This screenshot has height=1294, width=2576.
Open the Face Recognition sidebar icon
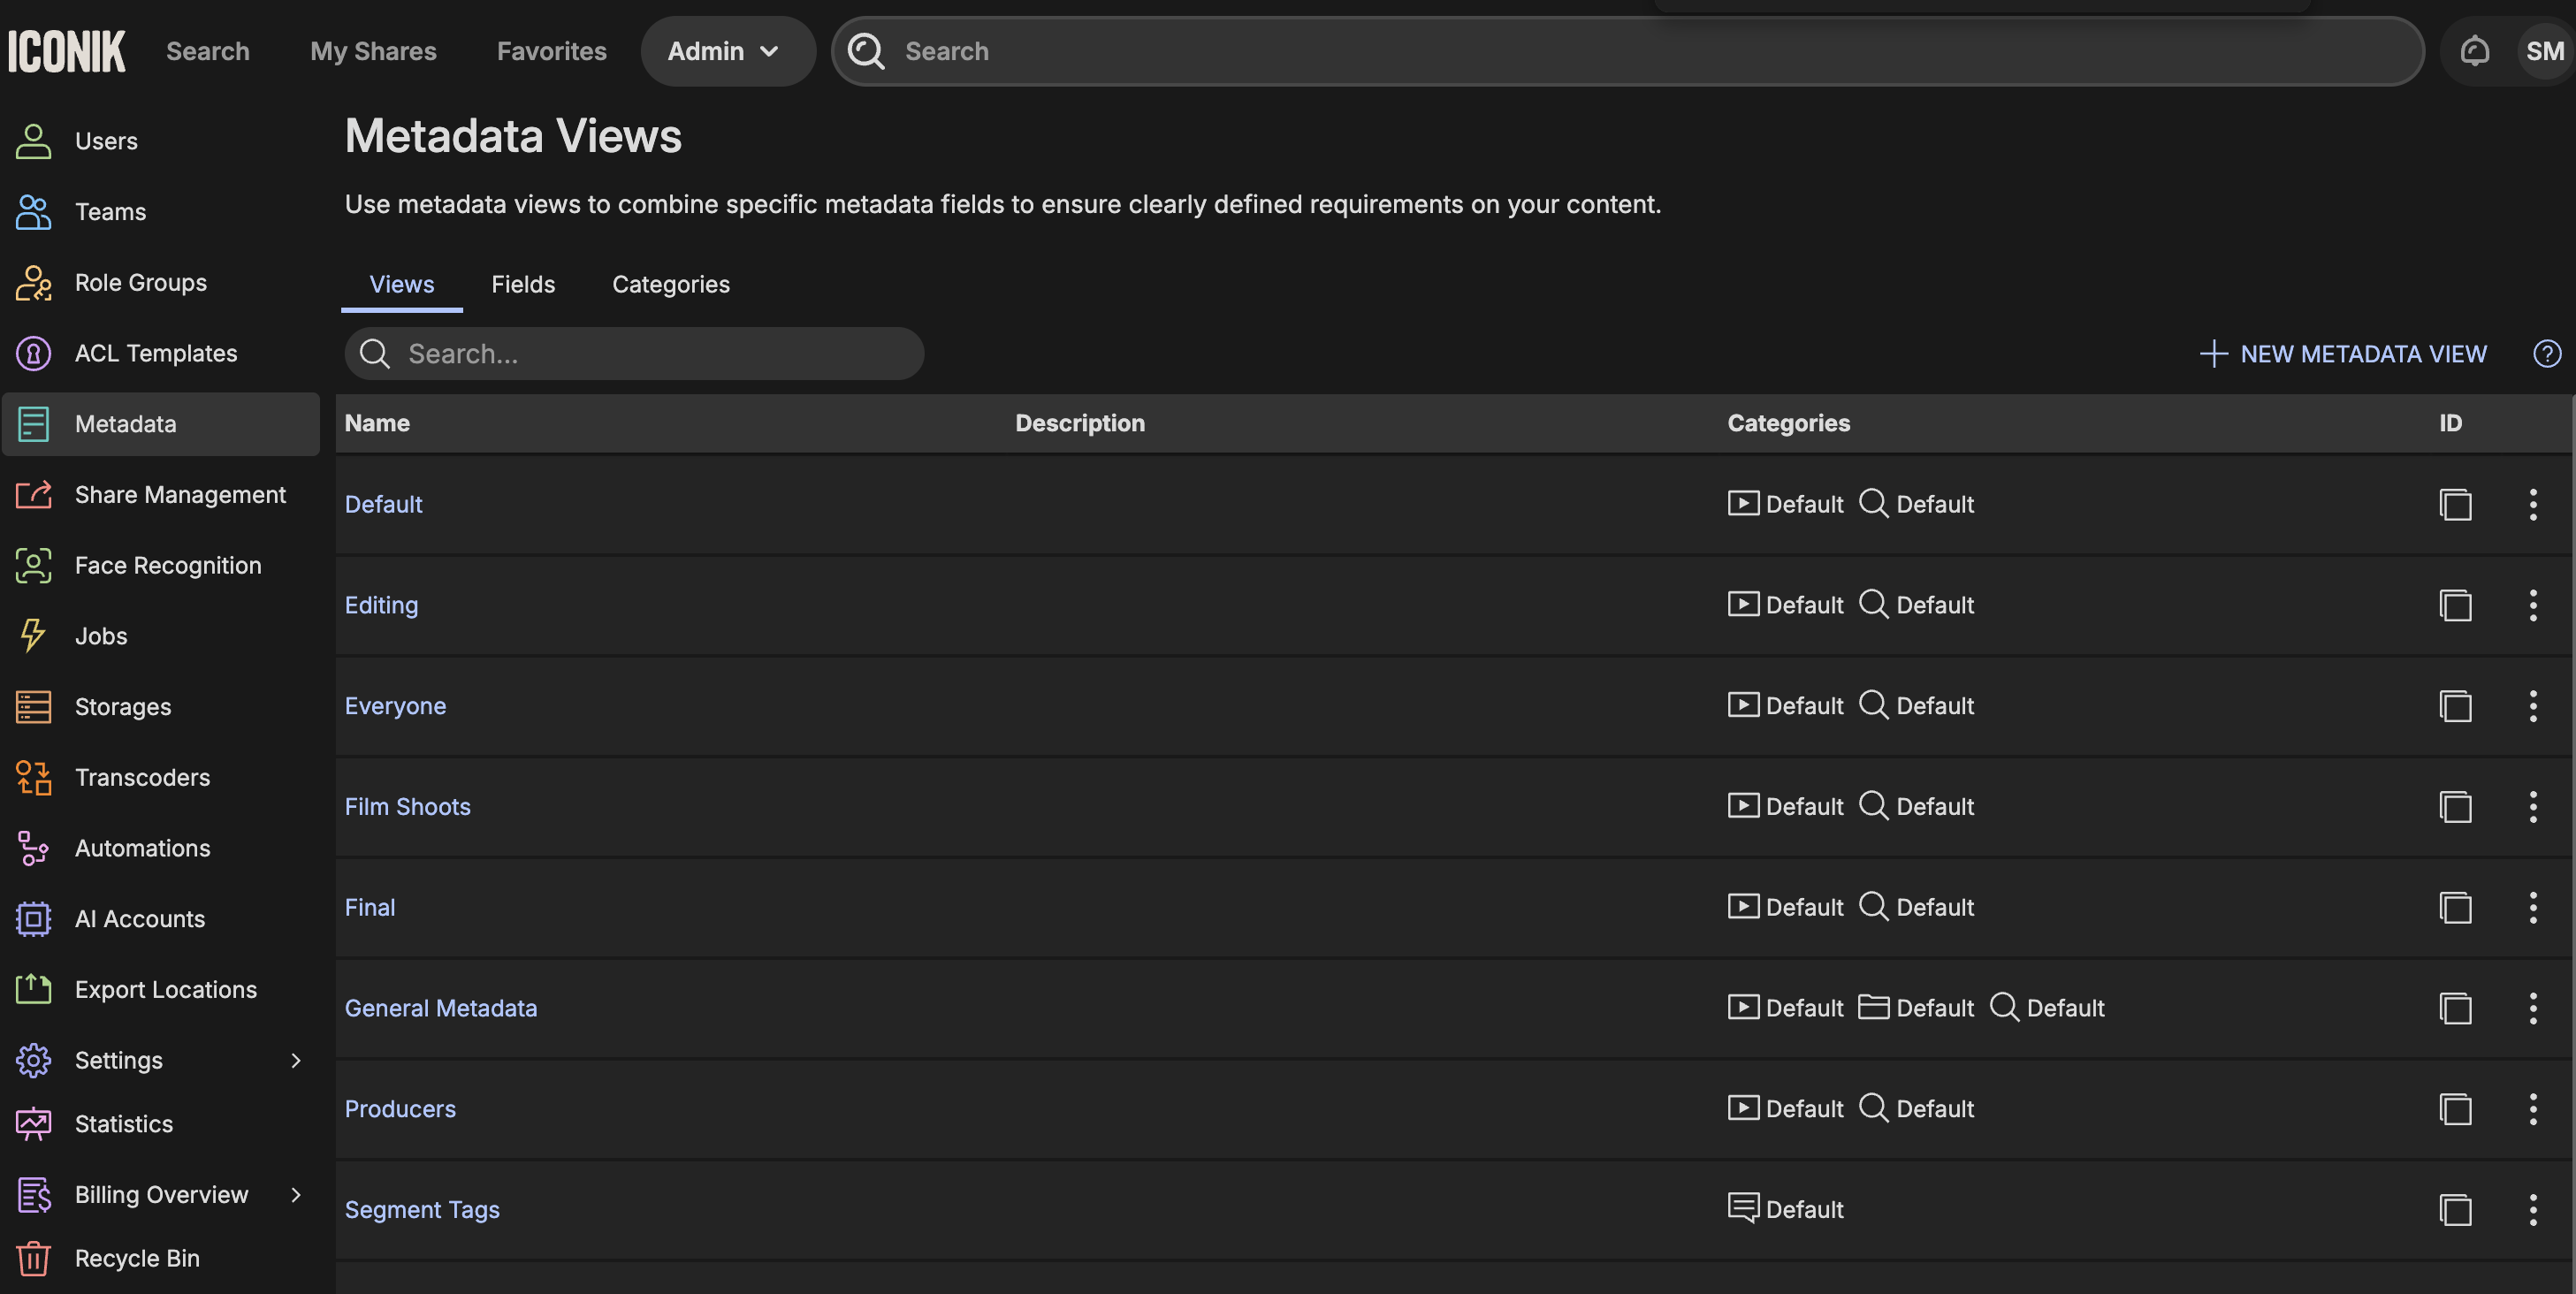(x=33, y=565)
